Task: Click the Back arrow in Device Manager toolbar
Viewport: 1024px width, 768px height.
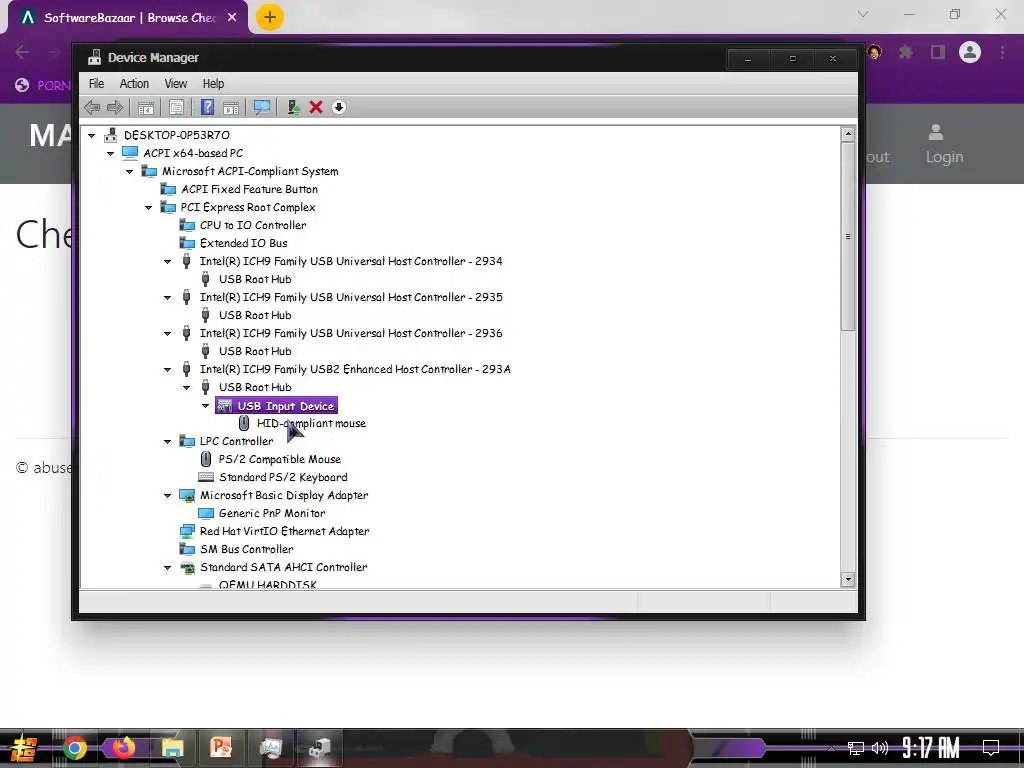Action: [x=92, y=107]
